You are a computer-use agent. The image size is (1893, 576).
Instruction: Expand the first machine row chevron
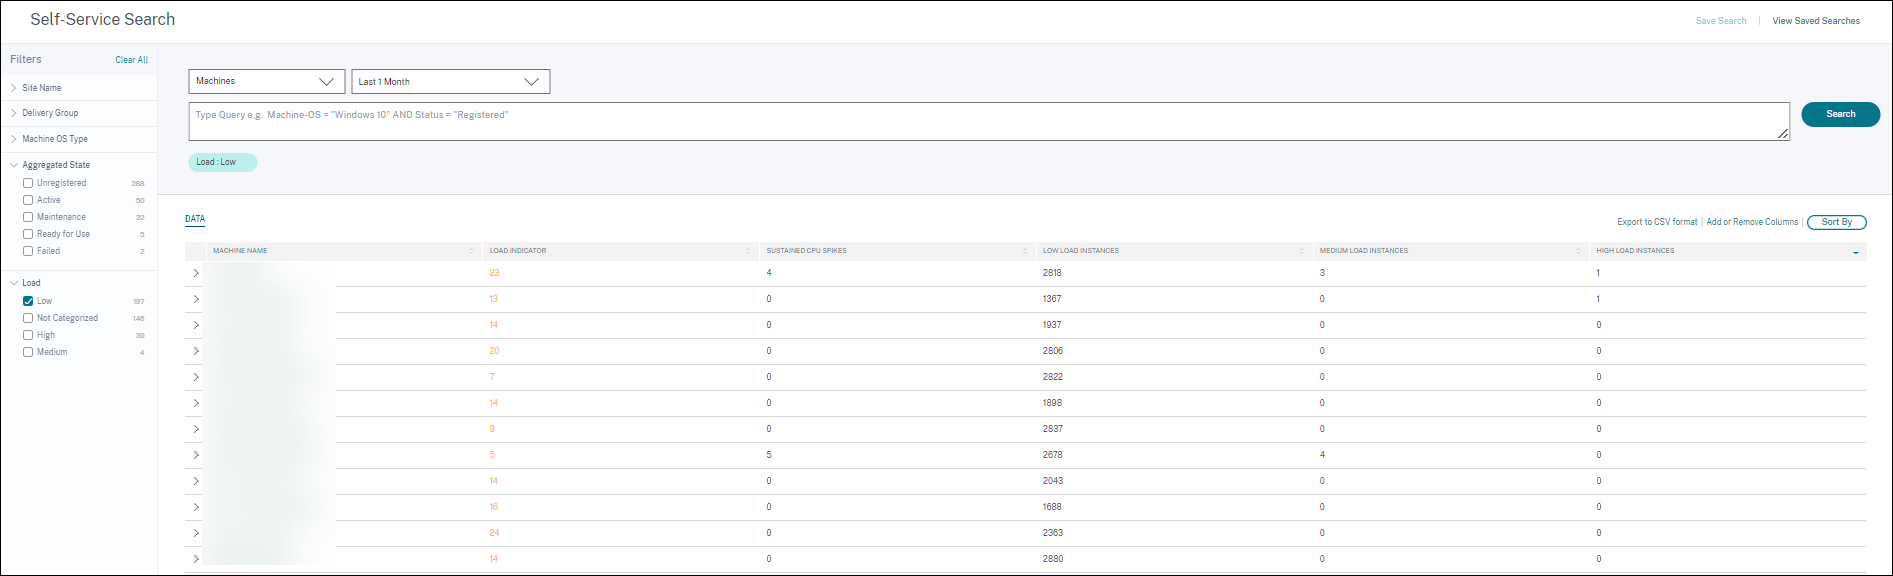[196, 273]
